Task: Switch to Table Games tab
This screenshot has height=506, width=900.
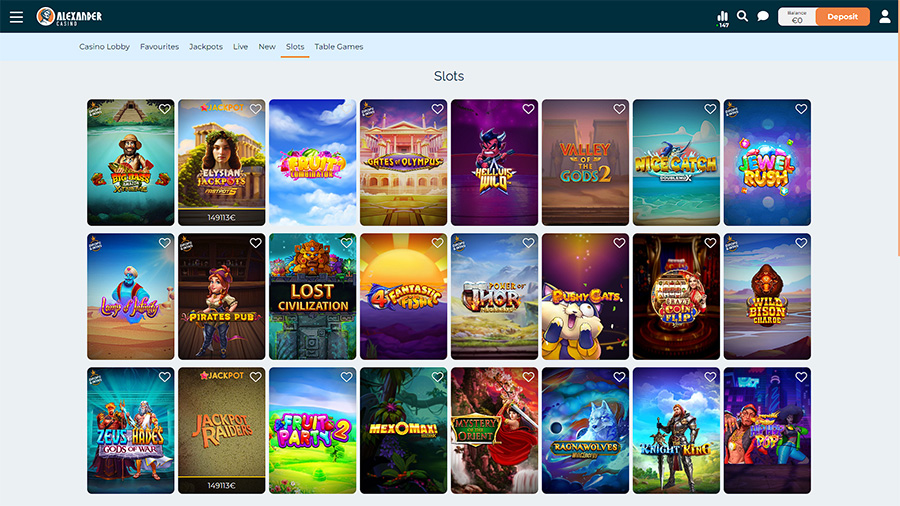Action: tap(339, 46)
